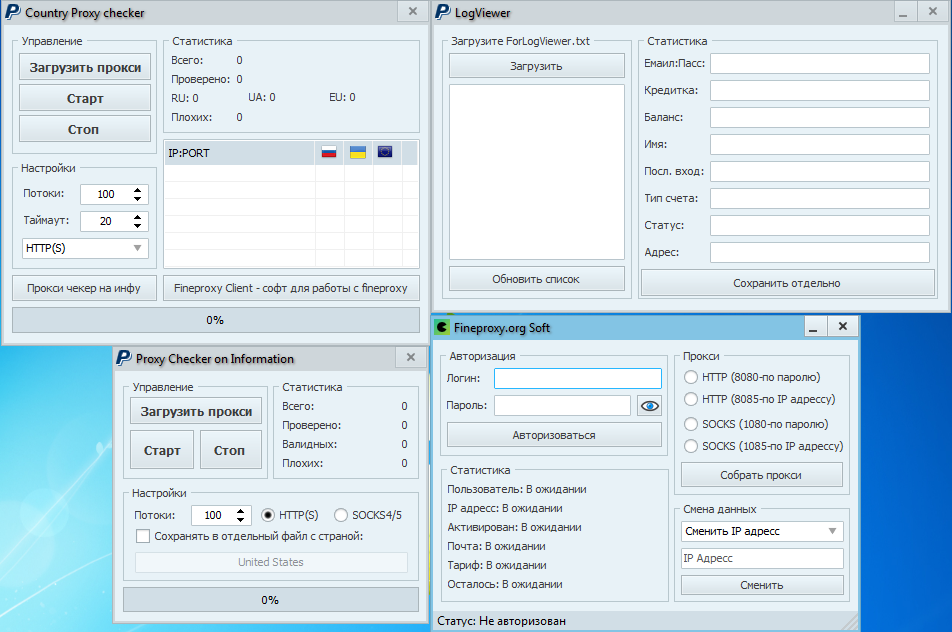Click the Fineproxy.org Soft title icon
This screenshot has width=952, height=632.
pos(442,327)
